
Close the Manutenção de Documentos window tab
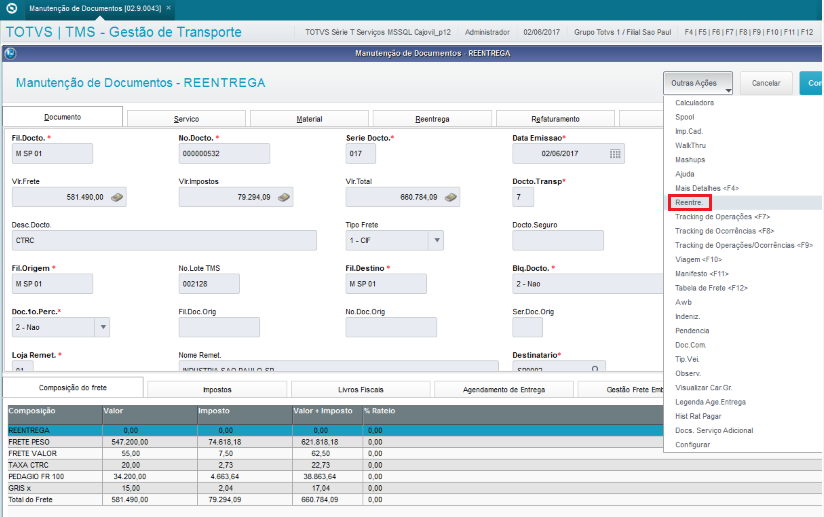pyautogui.click(x=168, y=8)
